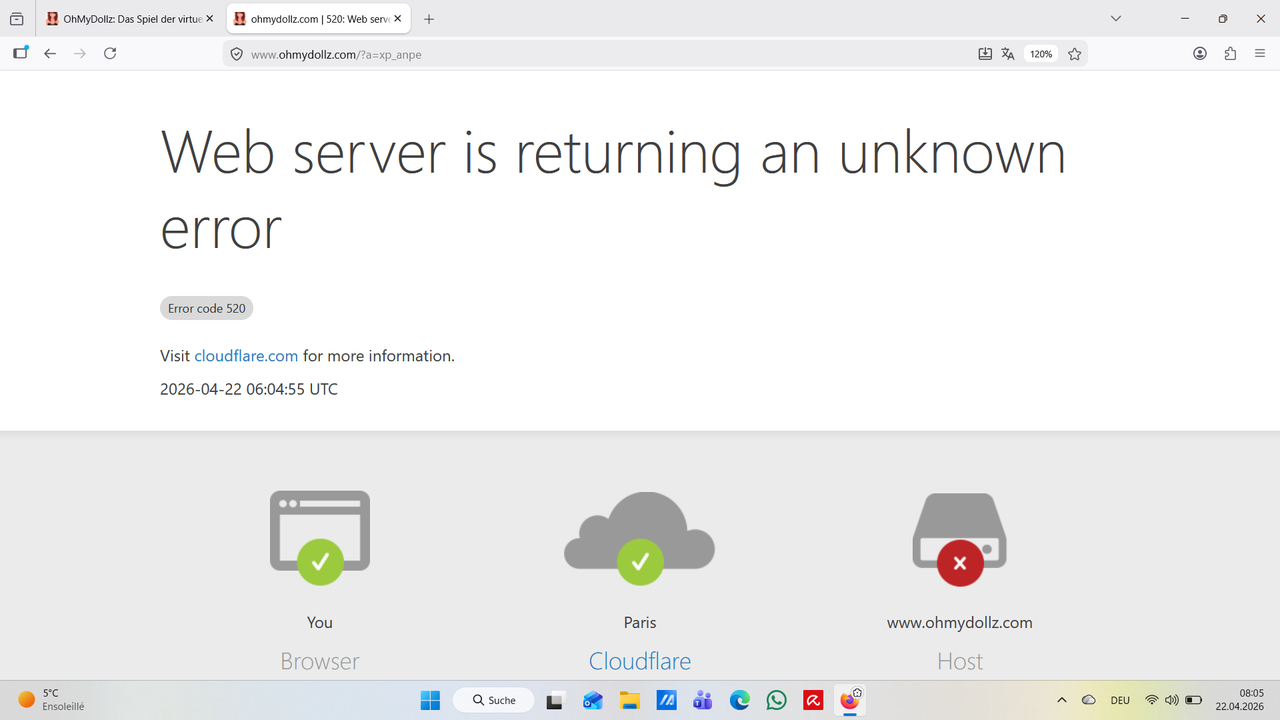
Task: Open the clock and date 22.04.2026
Action: point(1240,700)
